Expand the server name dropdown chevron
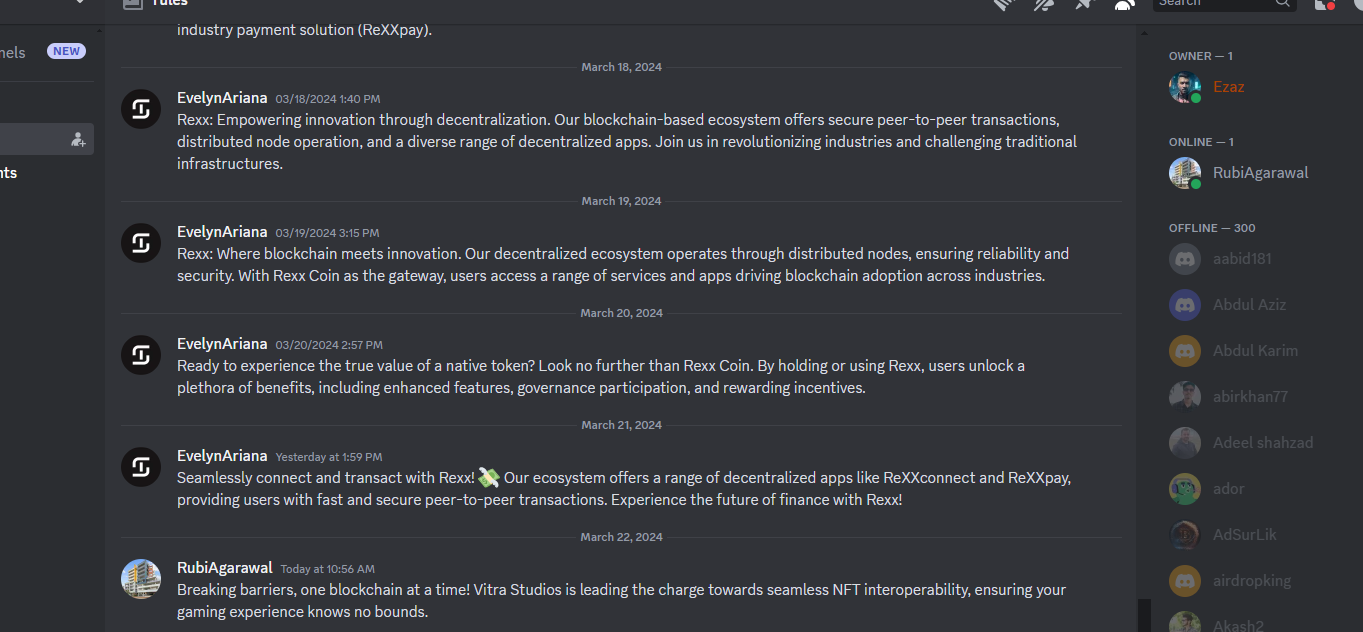This screenshot has width=1363, height=632. click(80, 3)
